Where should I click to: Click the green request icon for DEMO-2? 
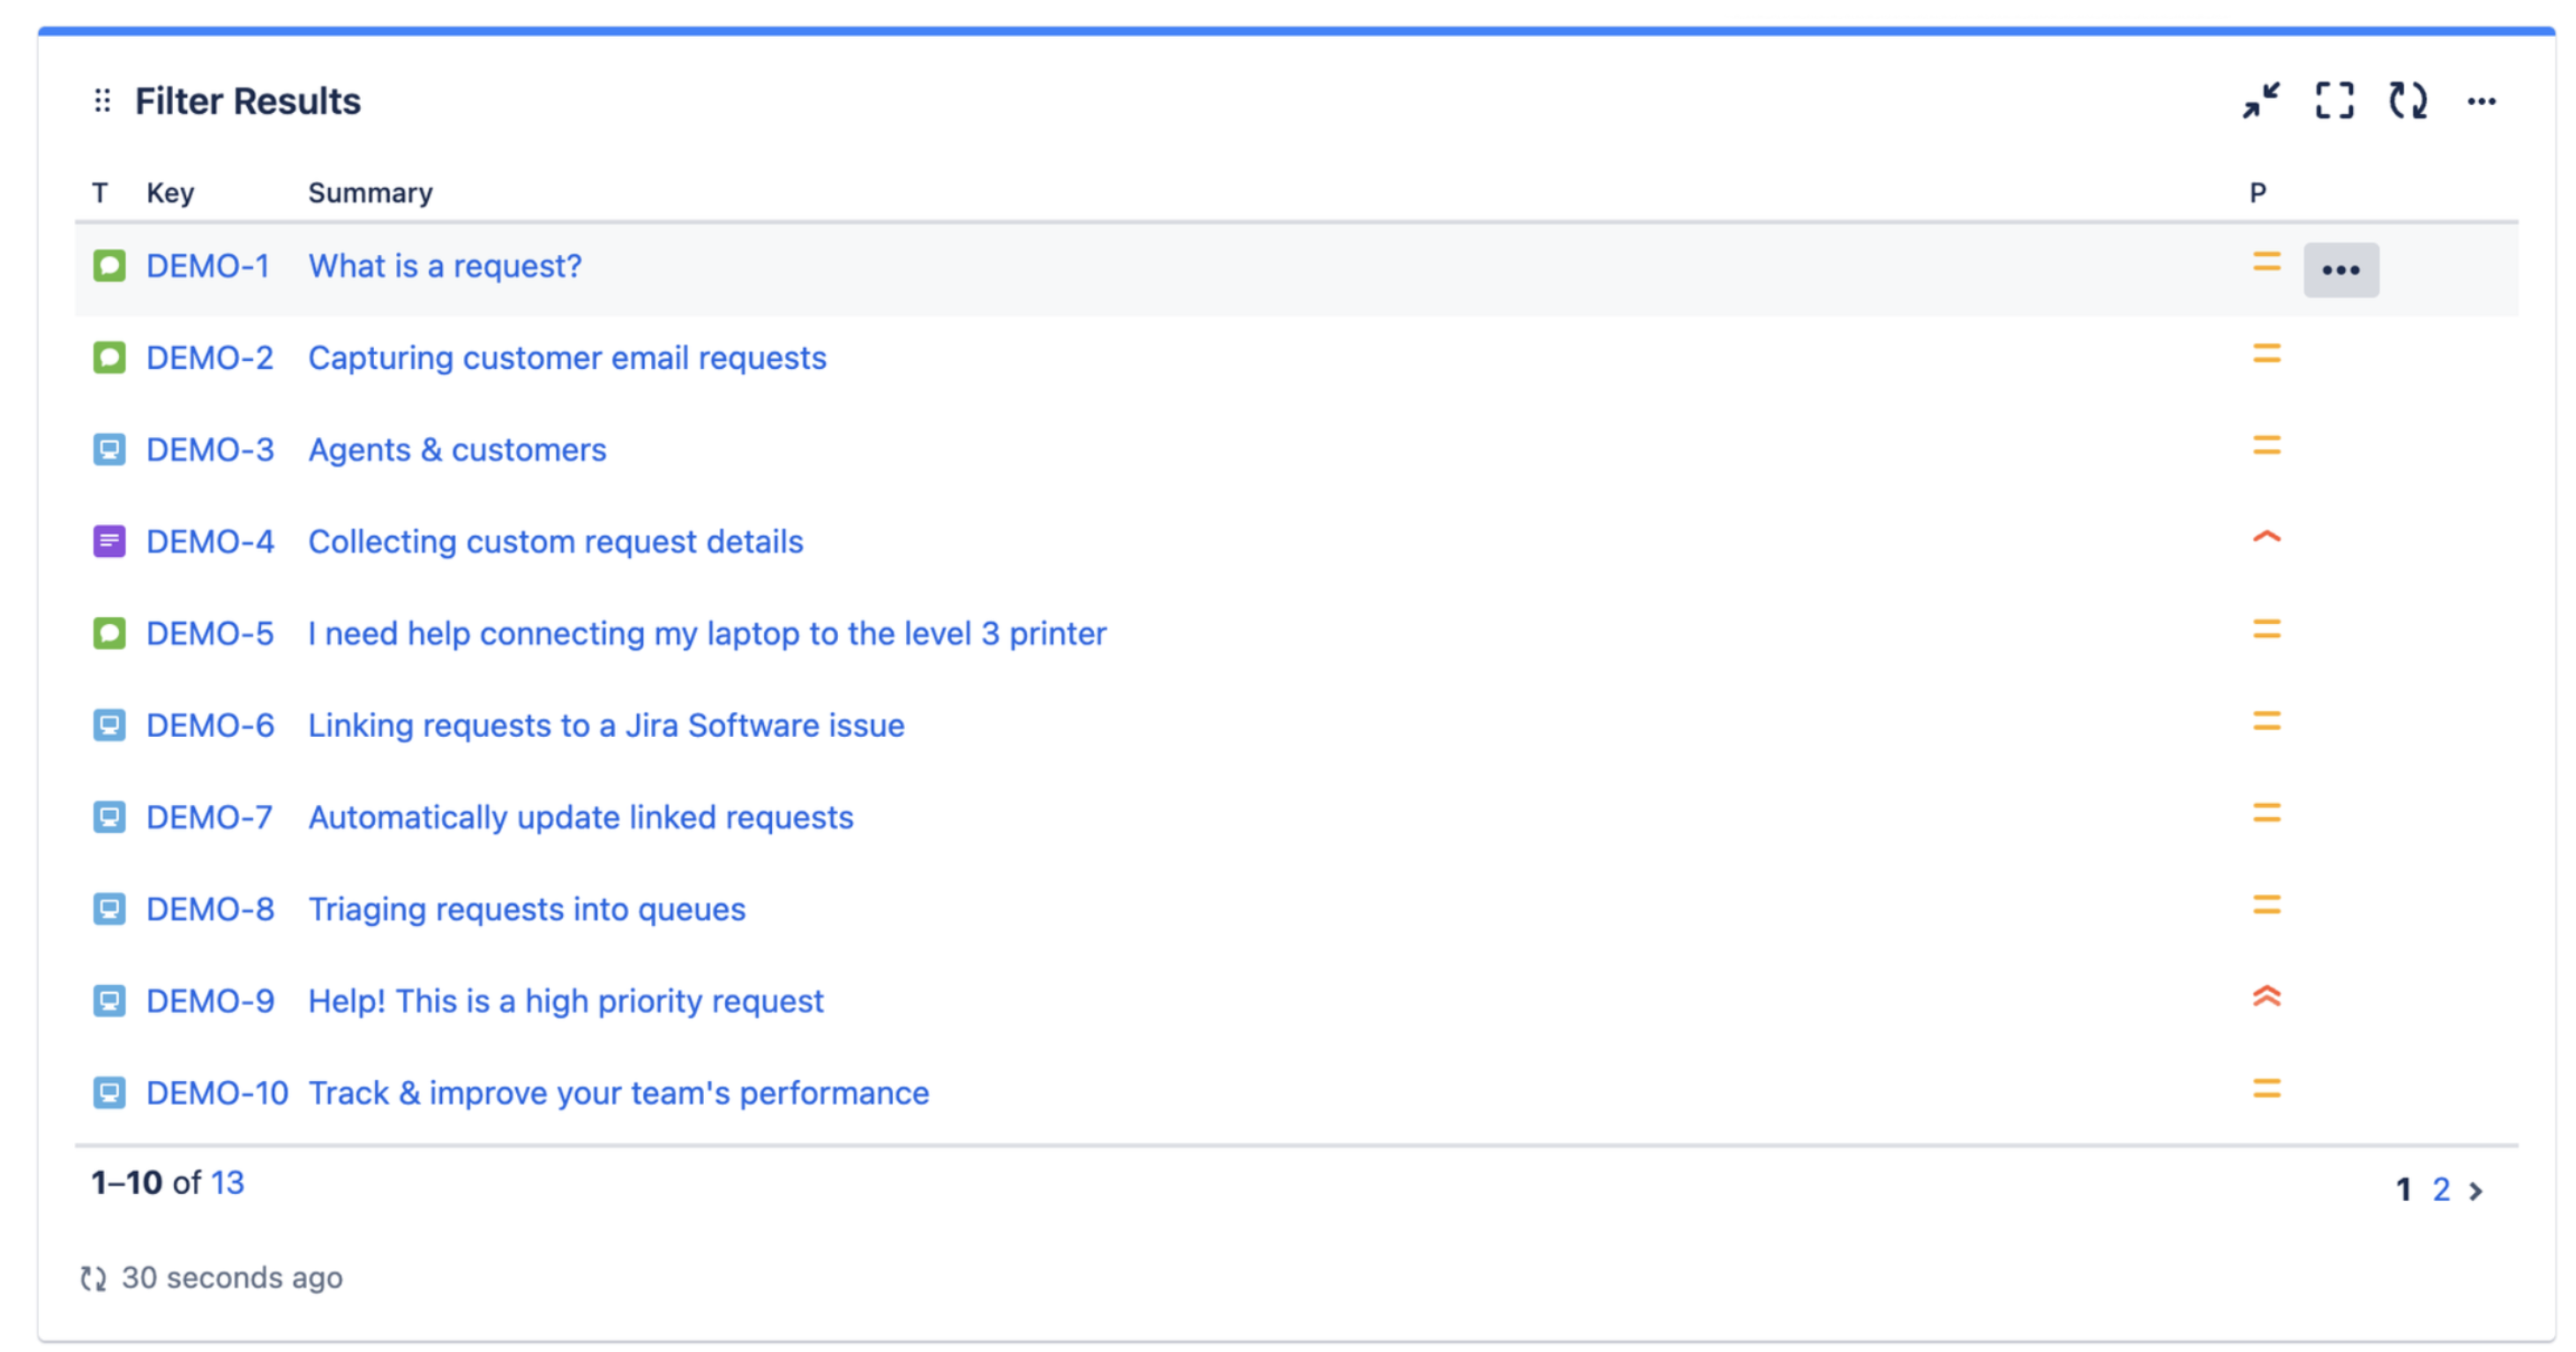(109, 358)
